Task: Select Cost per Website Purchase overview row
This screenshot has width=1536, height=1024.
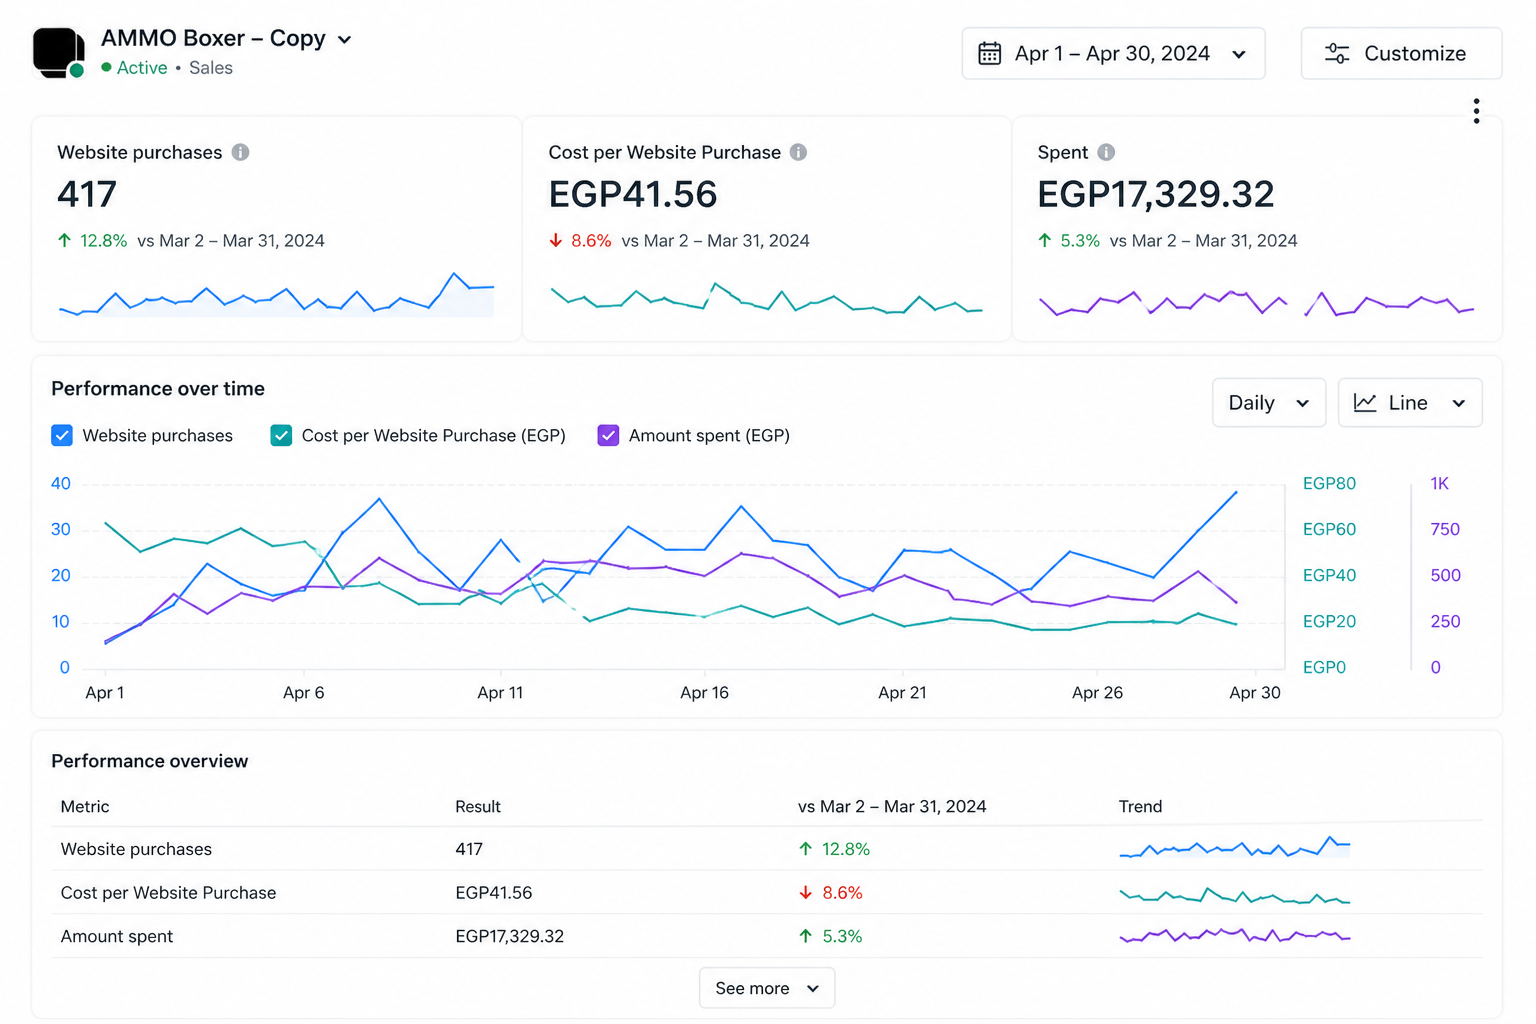Action: pos(767,892)
